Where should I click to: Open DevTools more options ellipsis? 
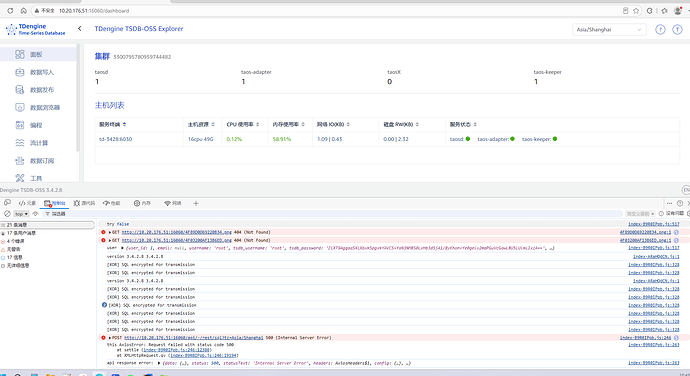click(669, 203)
